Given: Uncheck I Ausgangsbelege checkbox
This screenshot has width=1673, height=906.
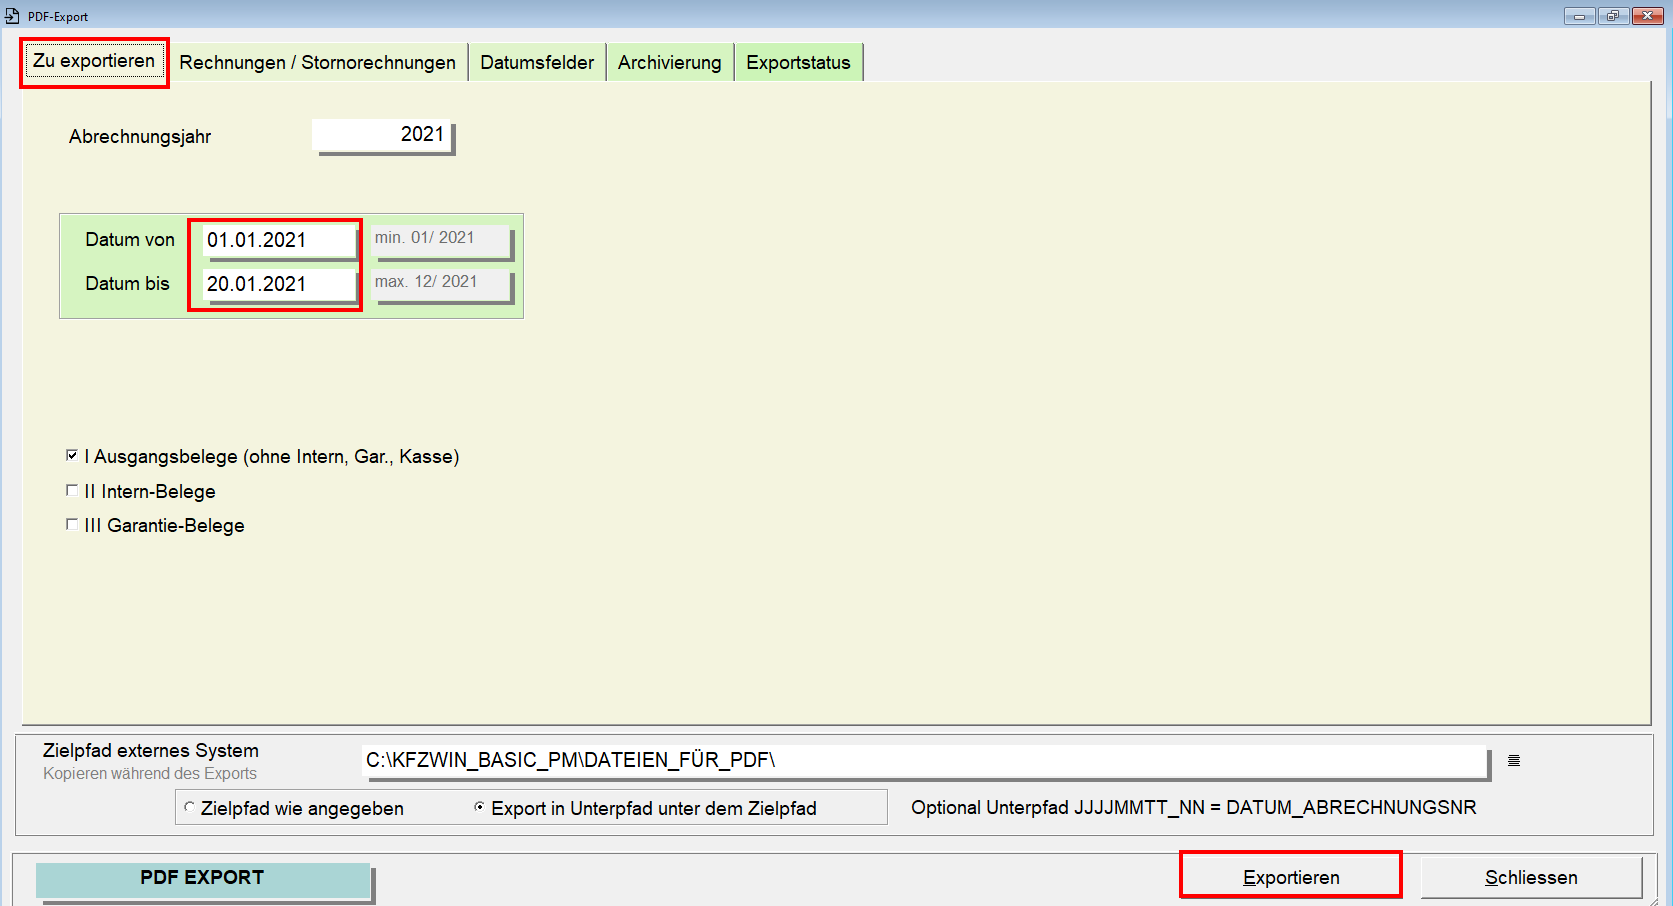Looking at the screenshot, I should (72, 456).
